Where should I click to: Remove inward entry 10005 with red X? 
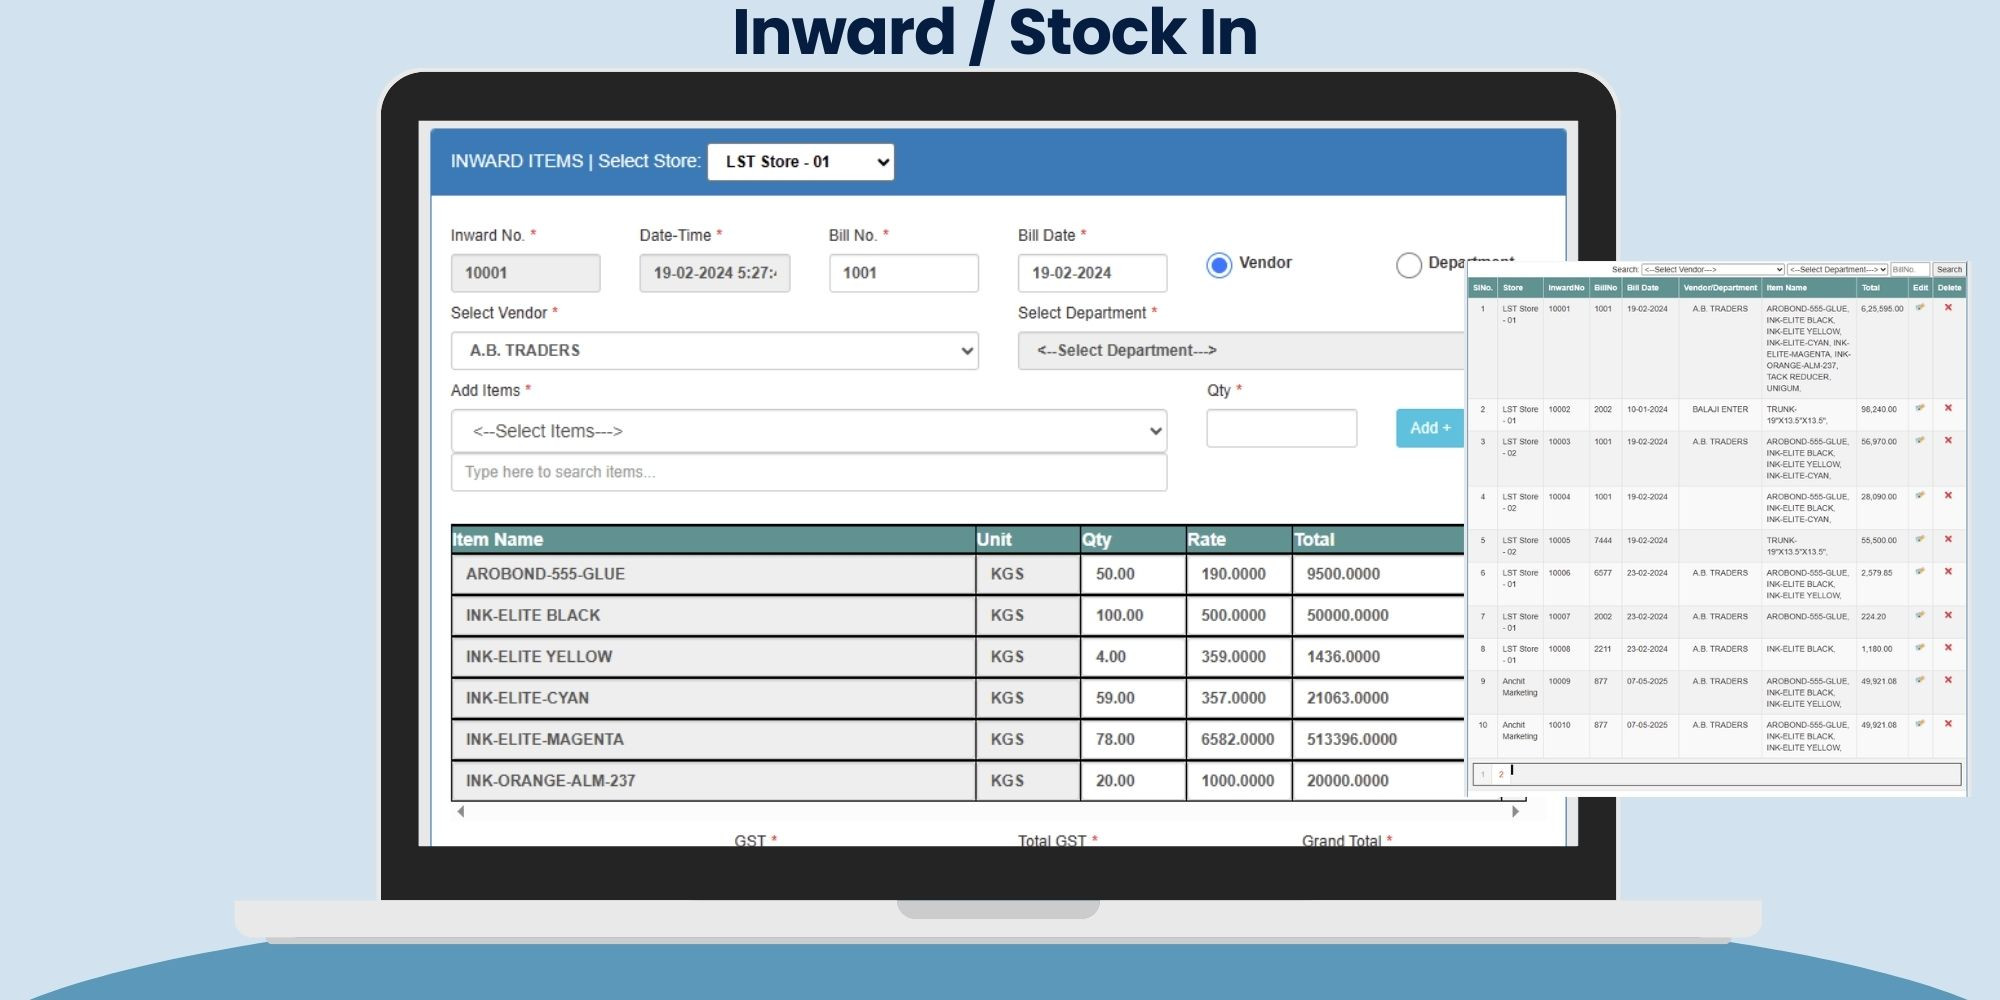pyautogui.click(x=1948, y=540)
